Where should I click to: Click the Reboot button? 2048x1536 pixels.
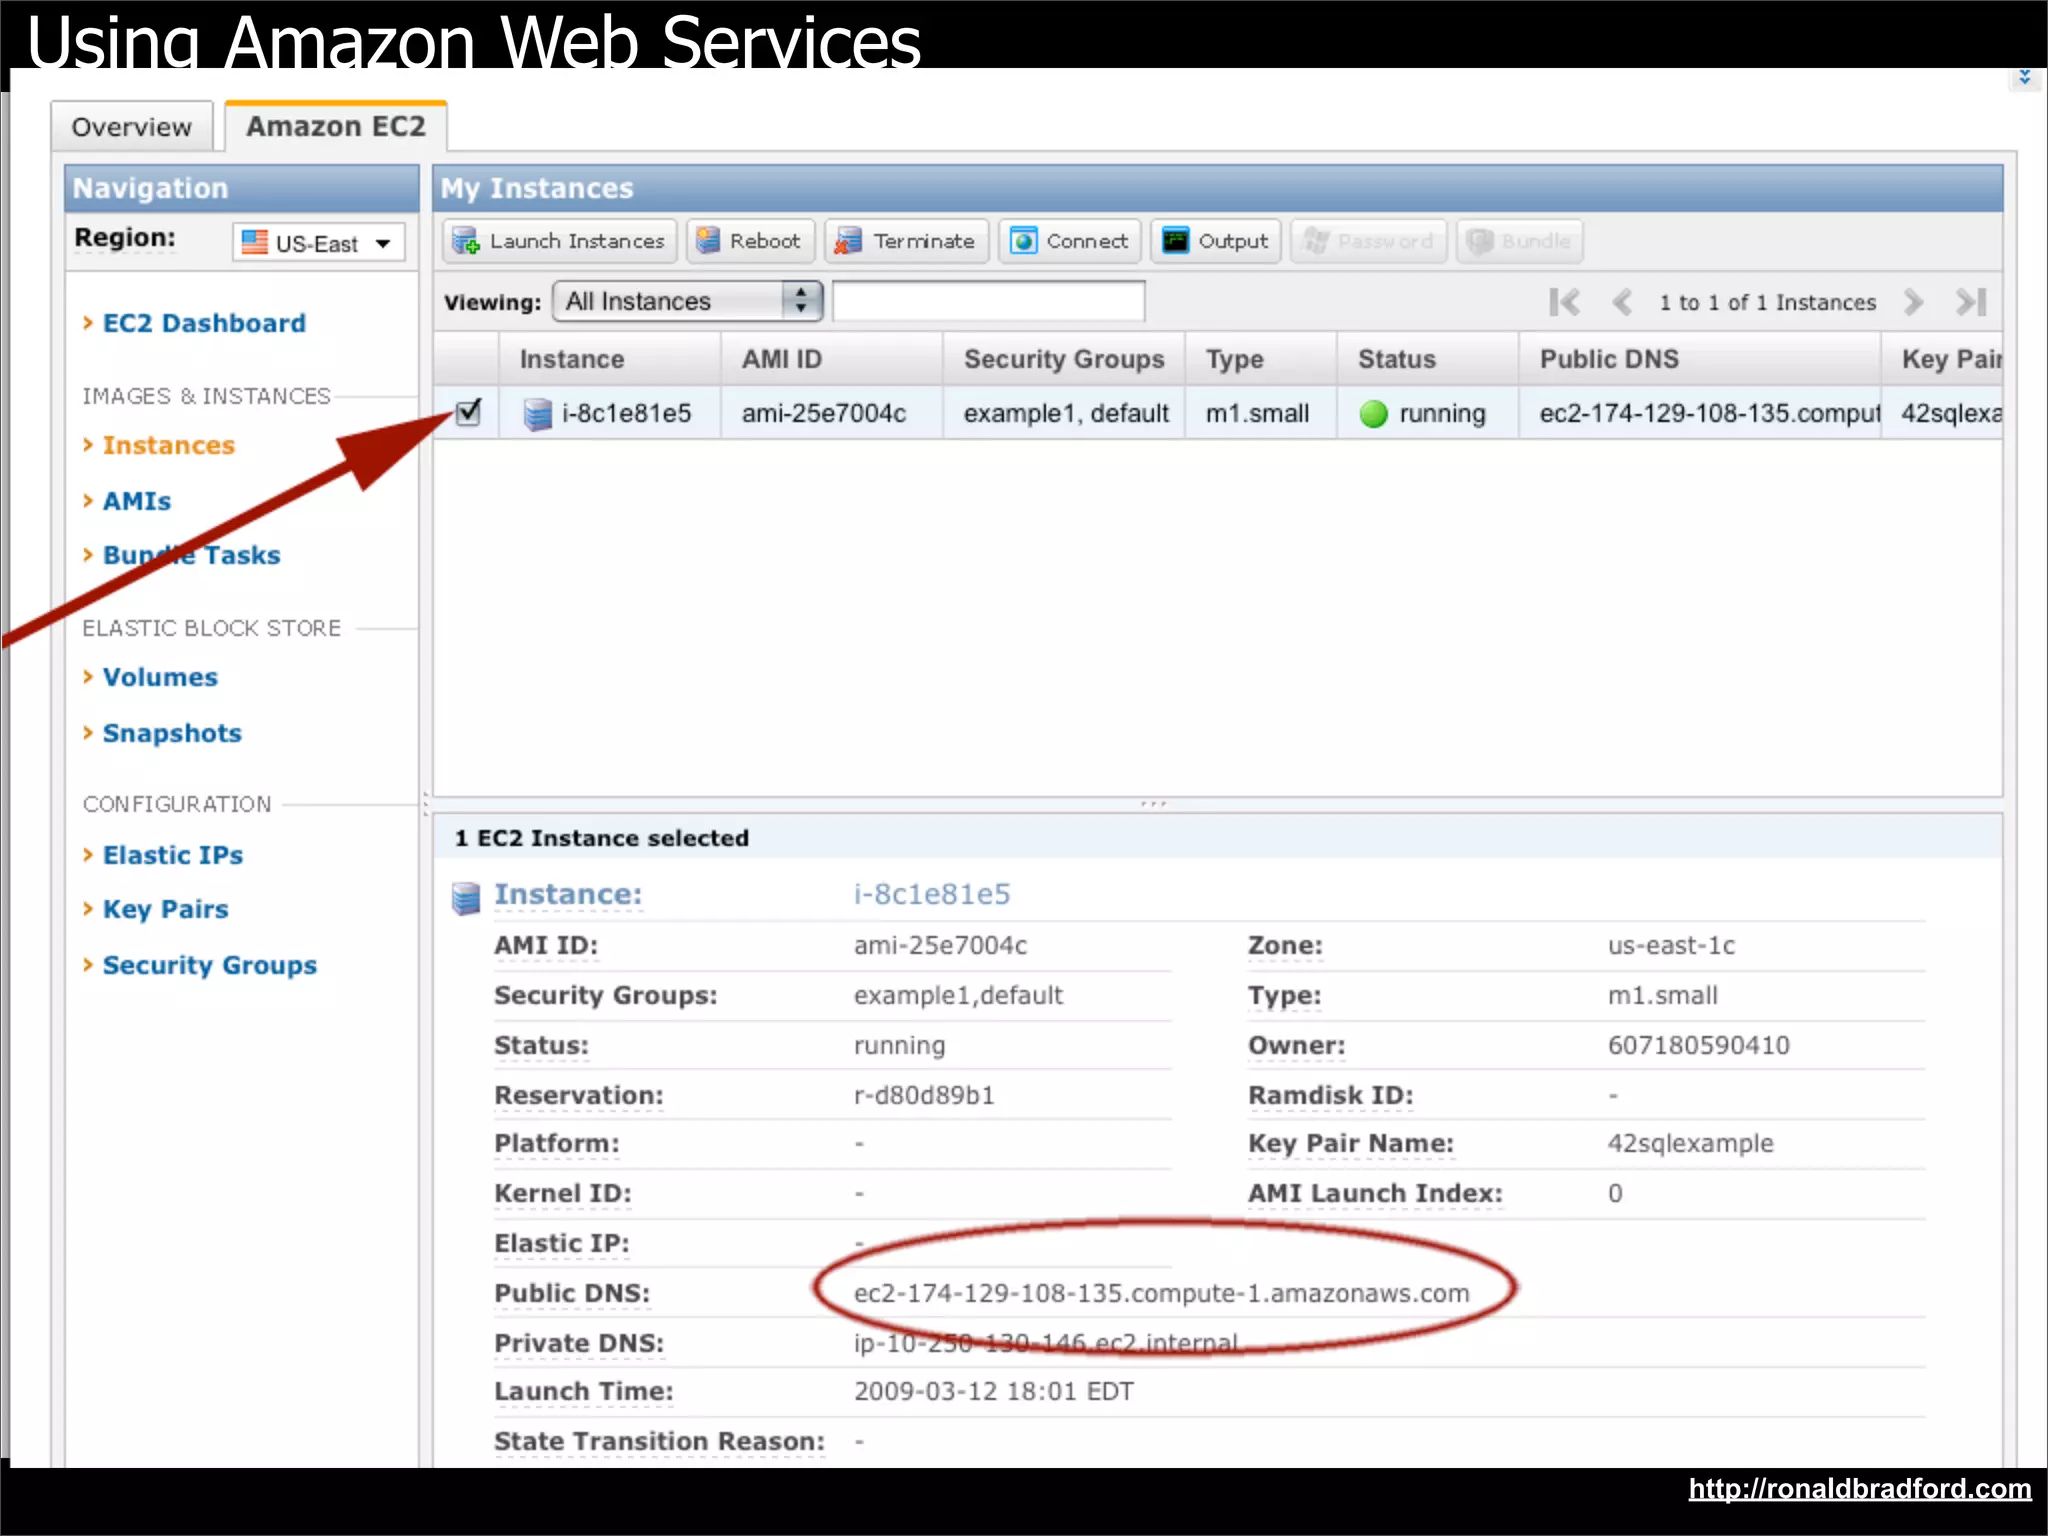tap(750, 241)
